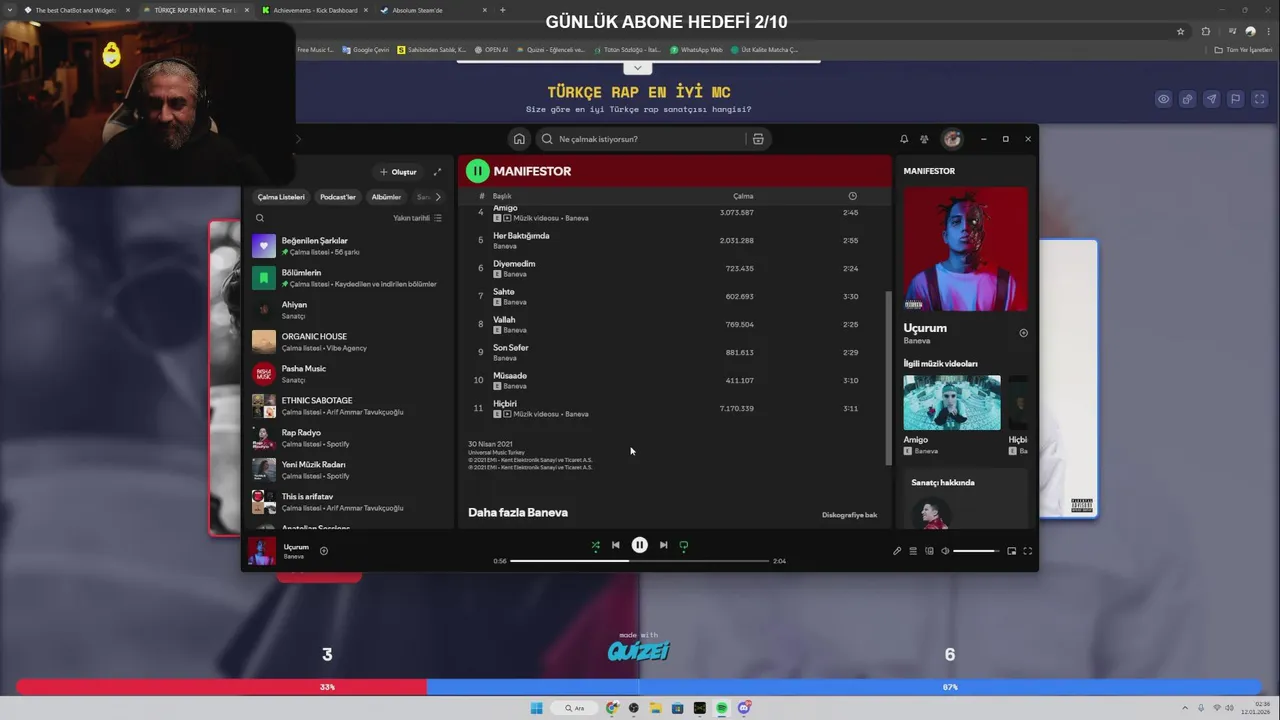The width and height of the screenshot is (1280, 720).
Task: Sort tracks by the 'Çalma' column header
Action: pos(743,196)
